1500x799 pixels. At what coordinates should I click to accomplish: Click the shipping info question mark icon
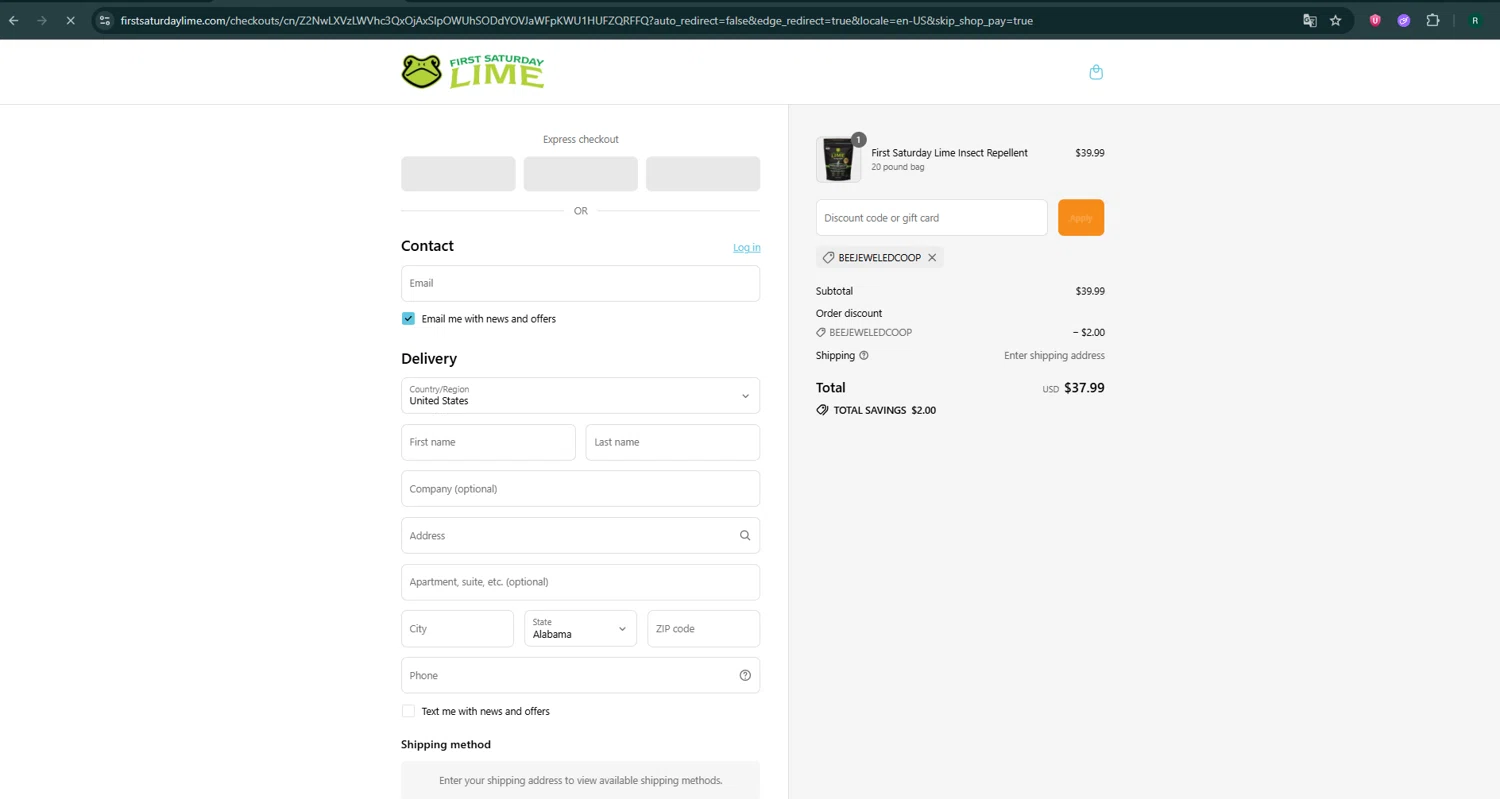tap(864, 355)
